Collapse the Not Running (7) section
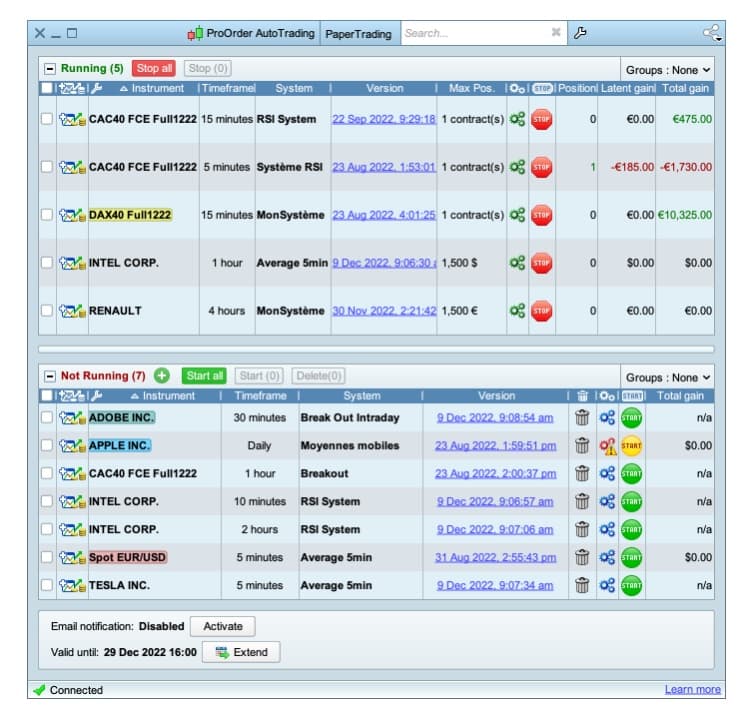Screen dimensions: 746x715 point(49,376)
